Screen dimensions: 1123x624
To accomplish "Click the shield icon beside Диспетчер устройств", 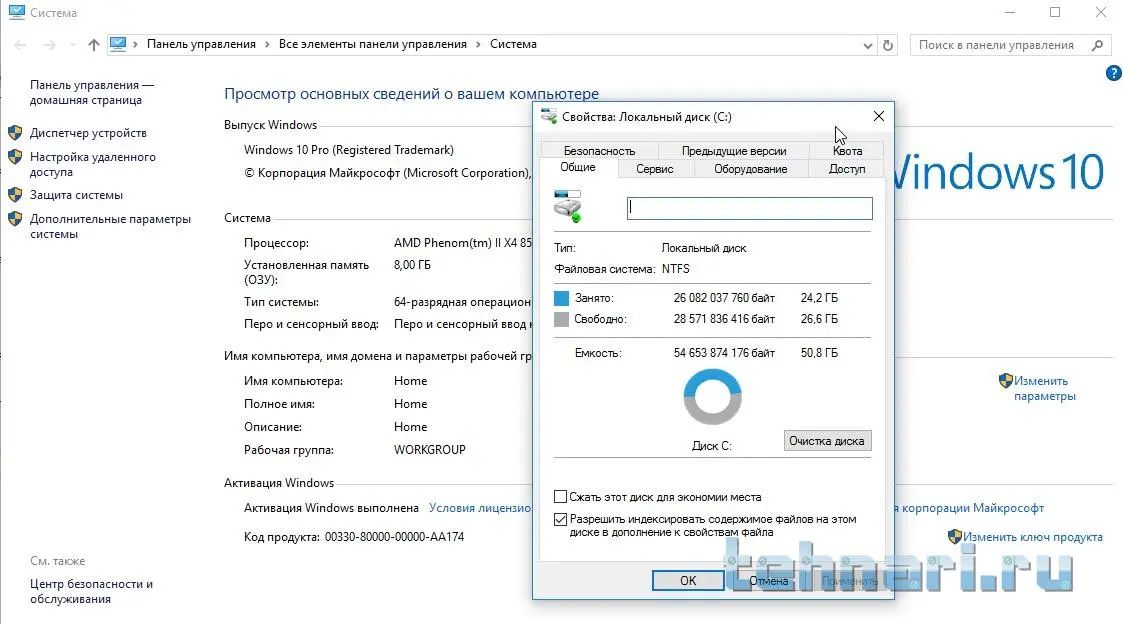I will [15, 133].
